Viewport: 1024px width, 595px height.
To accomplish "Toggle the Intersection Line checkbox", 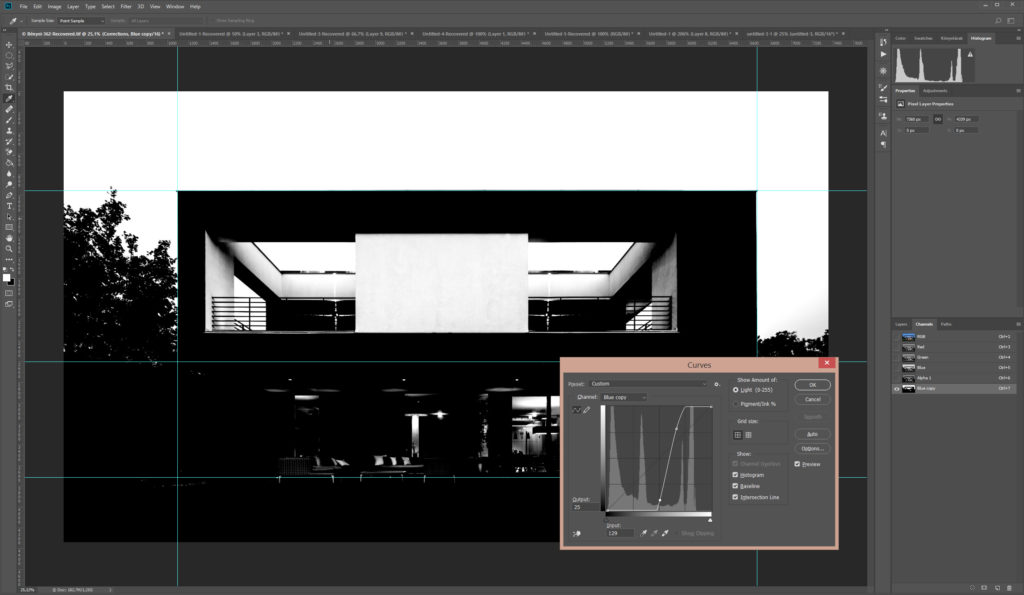I will pyautogui.click(x=735, y=497).
